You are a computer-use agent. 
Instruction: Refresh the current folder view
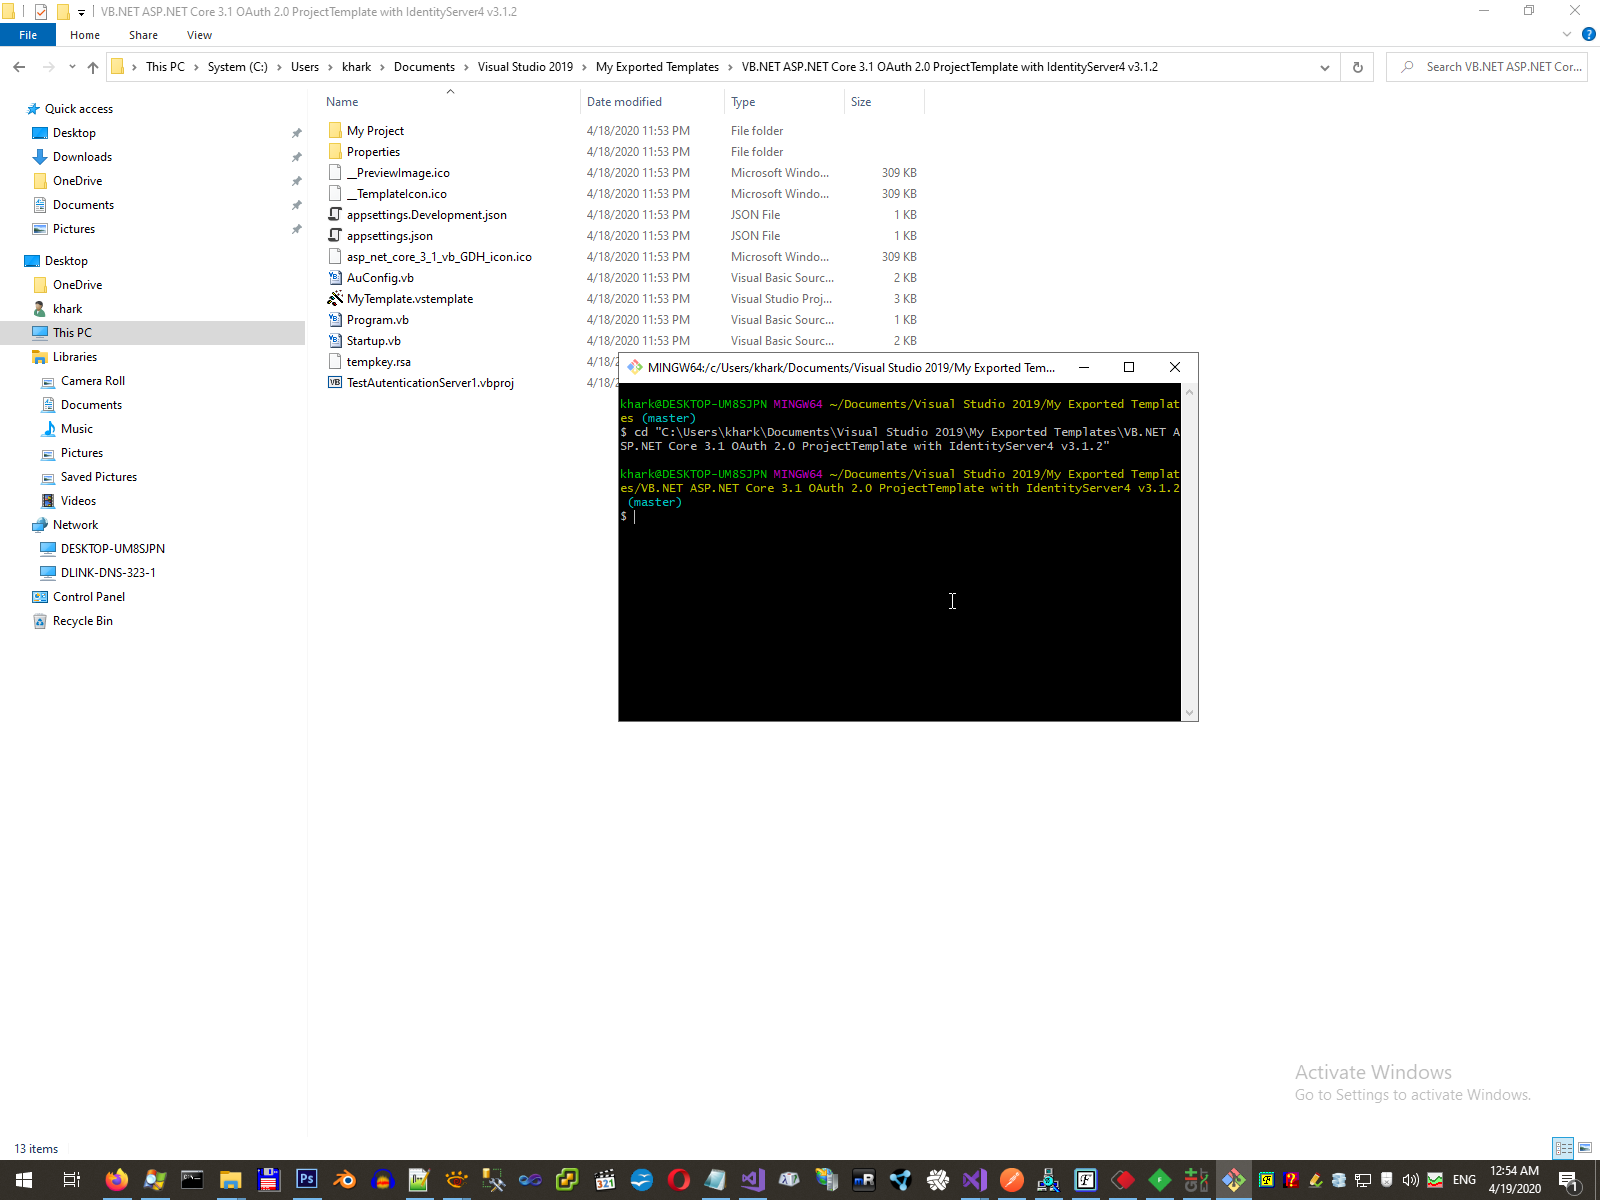1357,67
